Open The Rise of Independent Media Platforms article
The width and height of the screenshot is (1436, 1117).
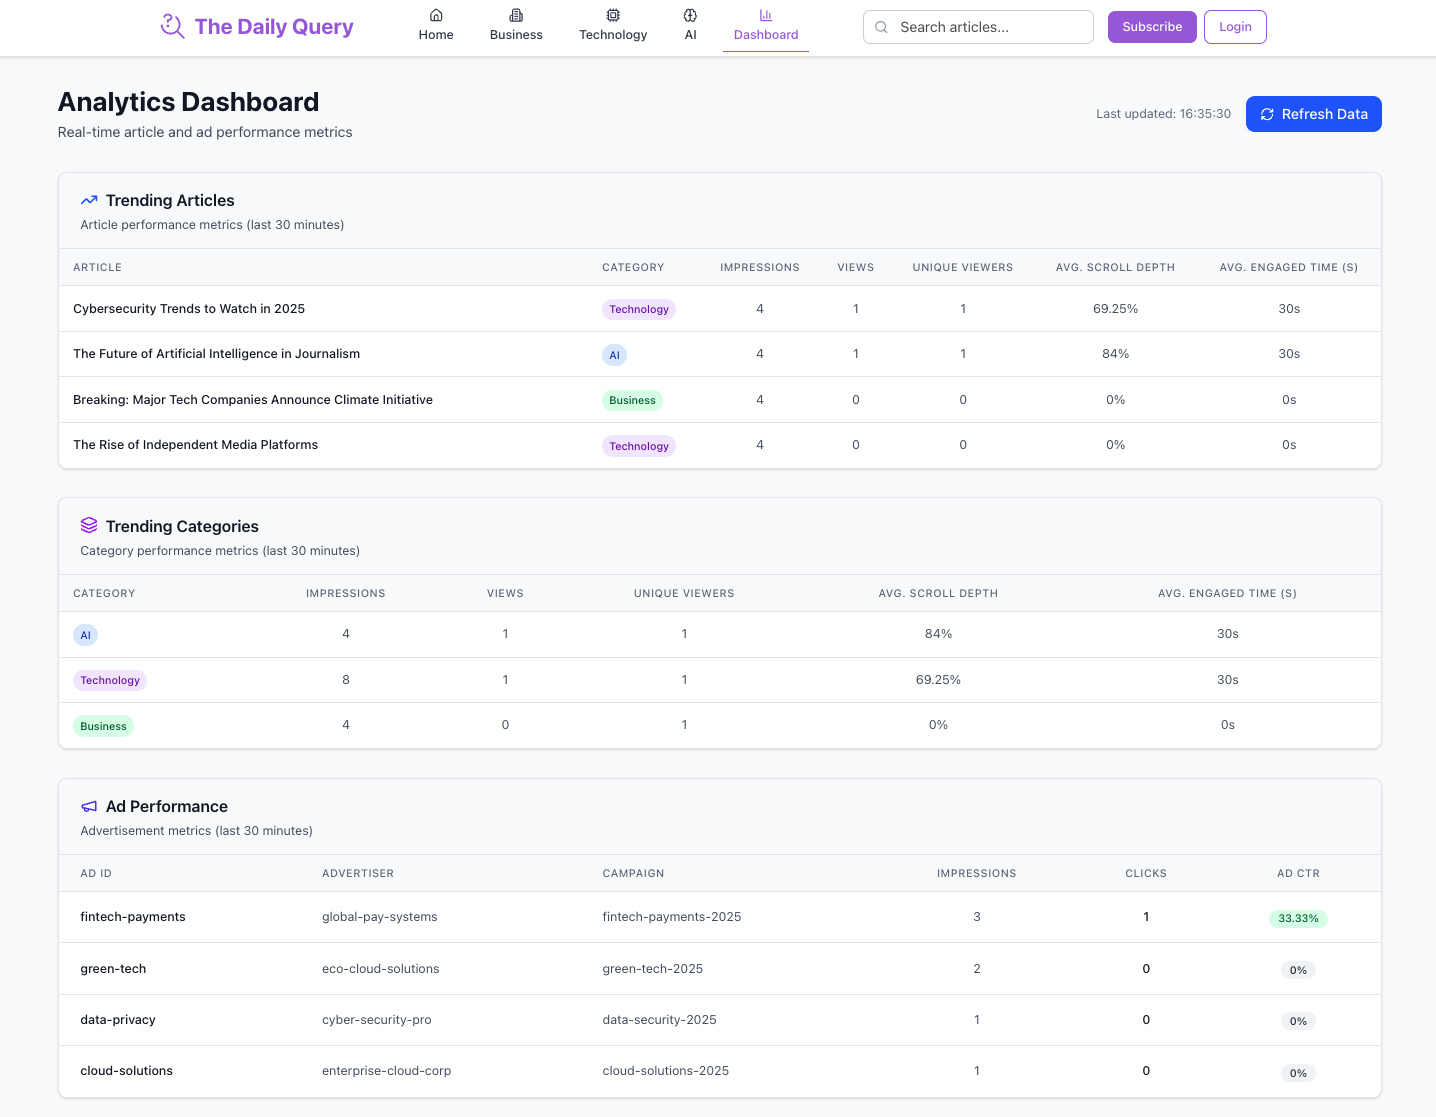[195, 444]
